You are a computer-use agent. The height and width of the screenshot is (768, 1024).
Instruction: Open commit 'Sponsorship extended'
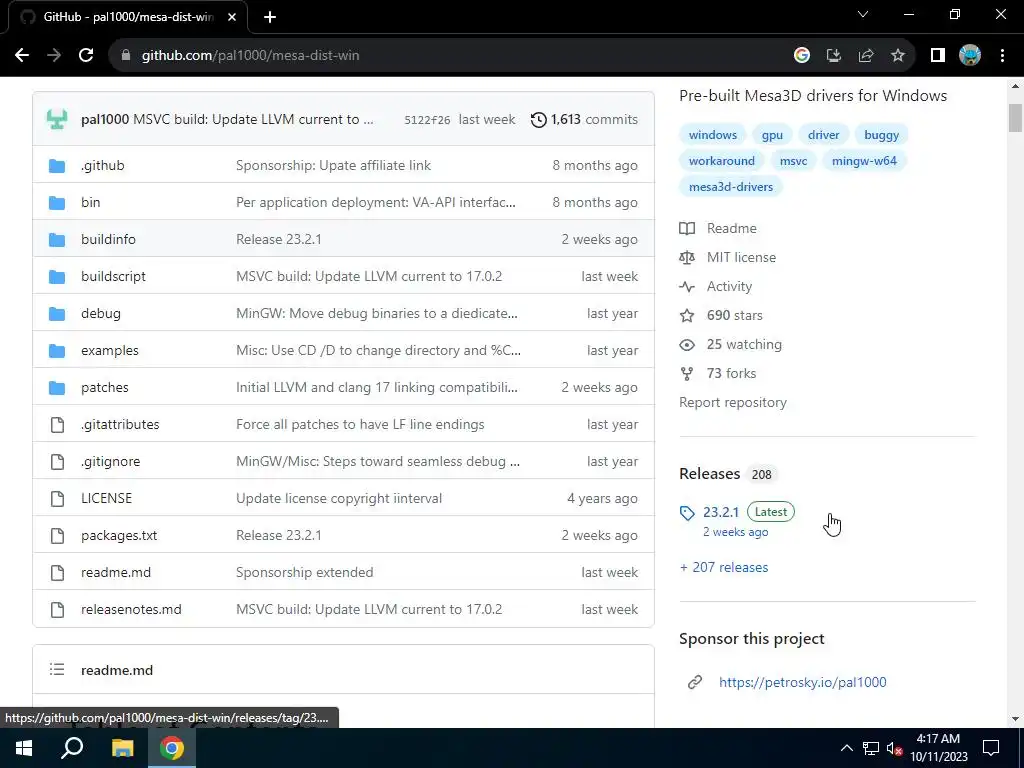[x=304, y=573]
